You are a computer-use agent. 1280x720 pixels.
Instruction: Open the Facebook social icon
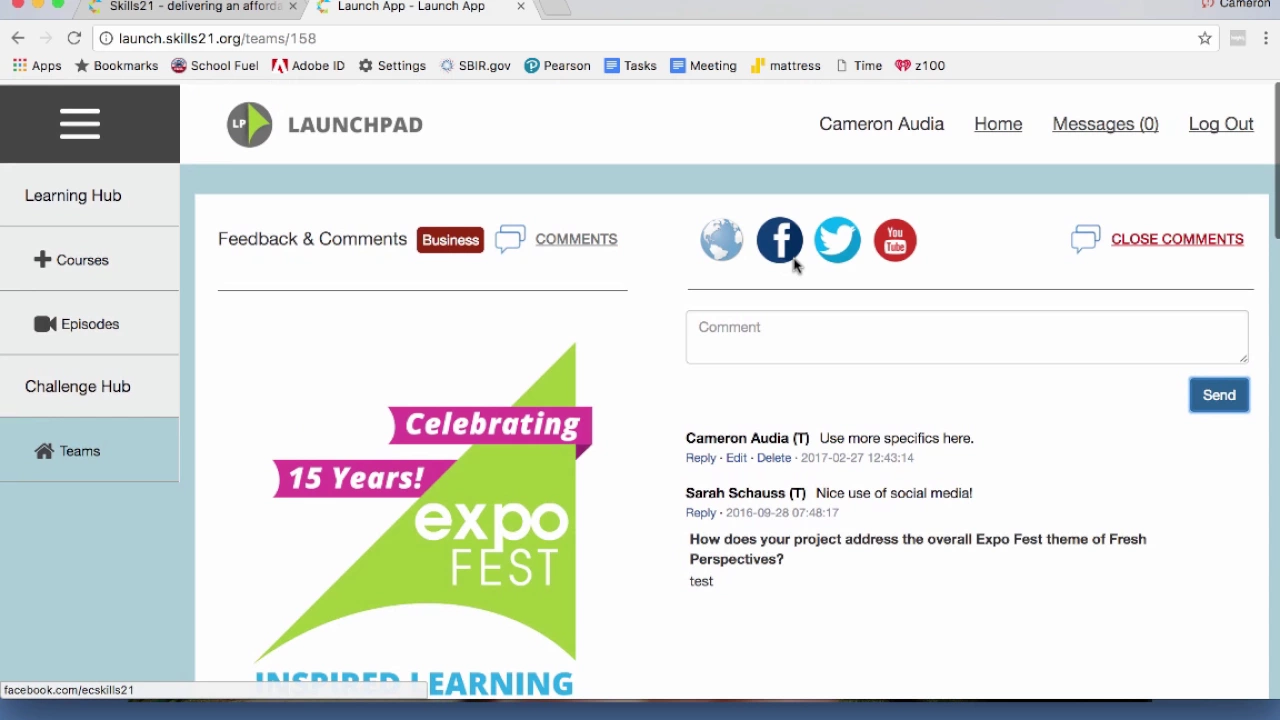pos(780,240)
